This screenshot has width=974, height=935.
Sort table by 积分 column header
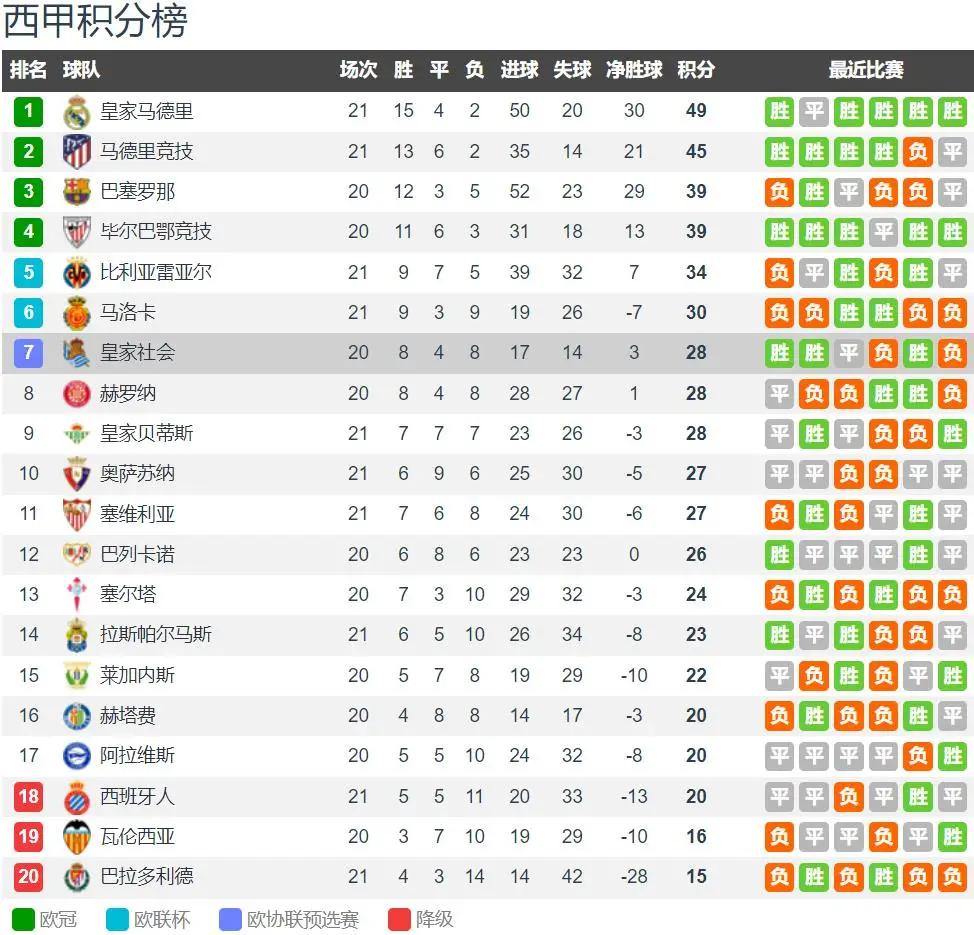pyautogui.click(x=696, y=70)
